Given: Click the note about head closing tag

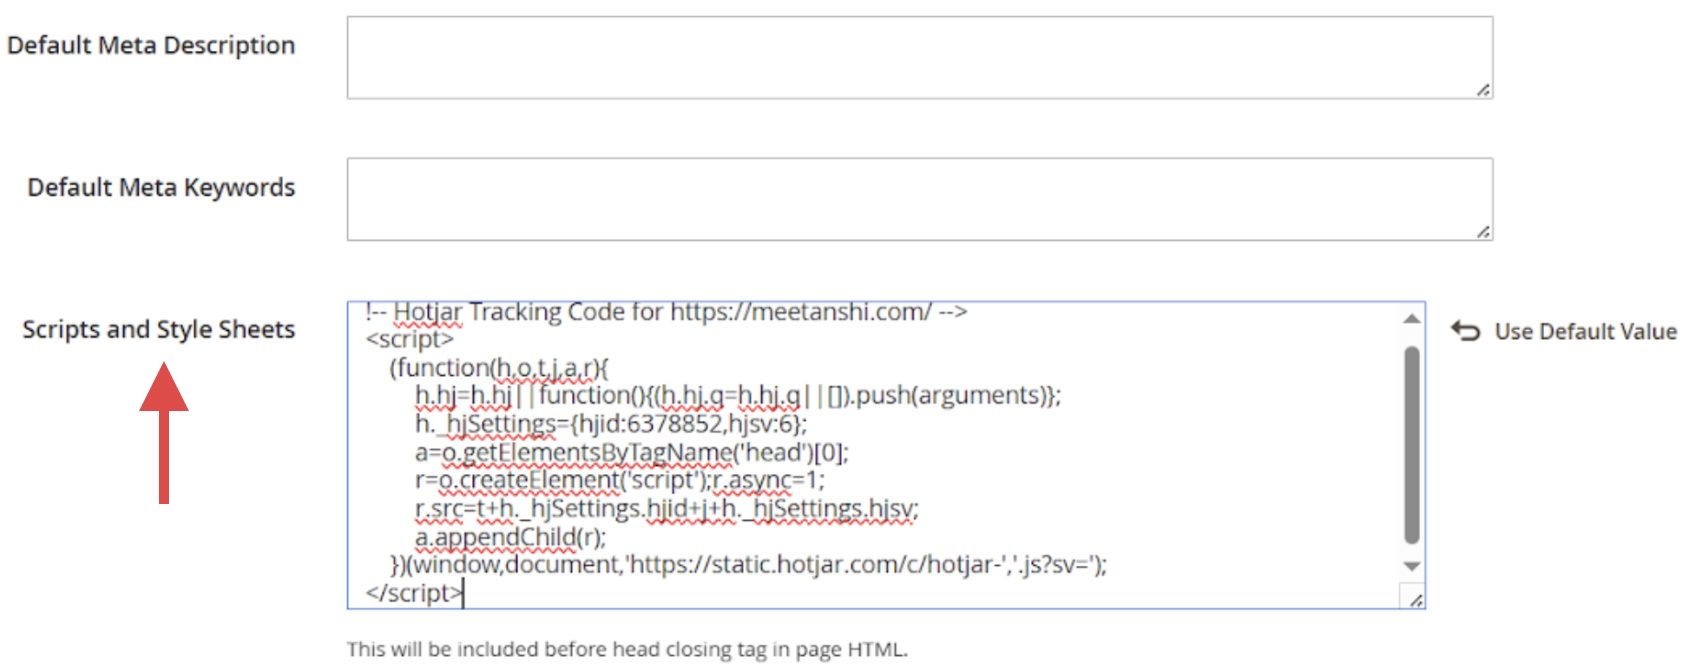Looking at the screenshot, I should coord(627,649).
